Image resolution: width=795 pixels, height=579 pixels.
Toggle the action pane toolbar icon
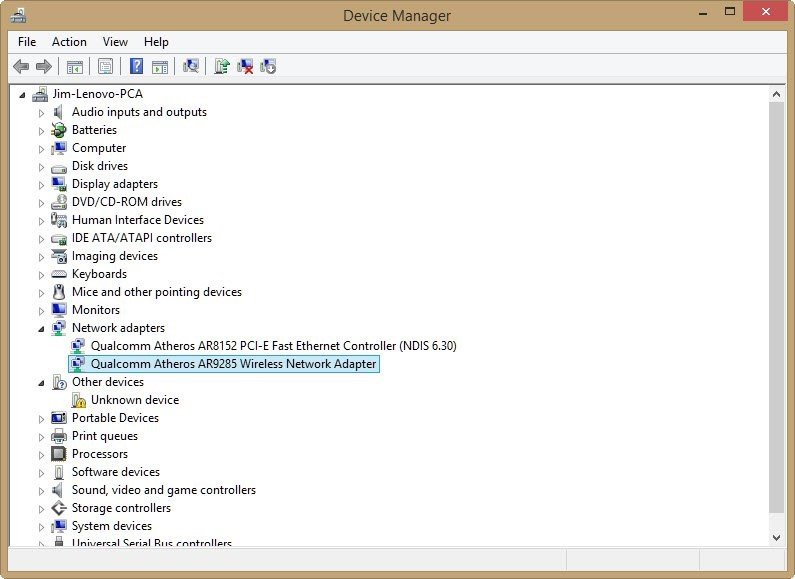pos(160,66)
